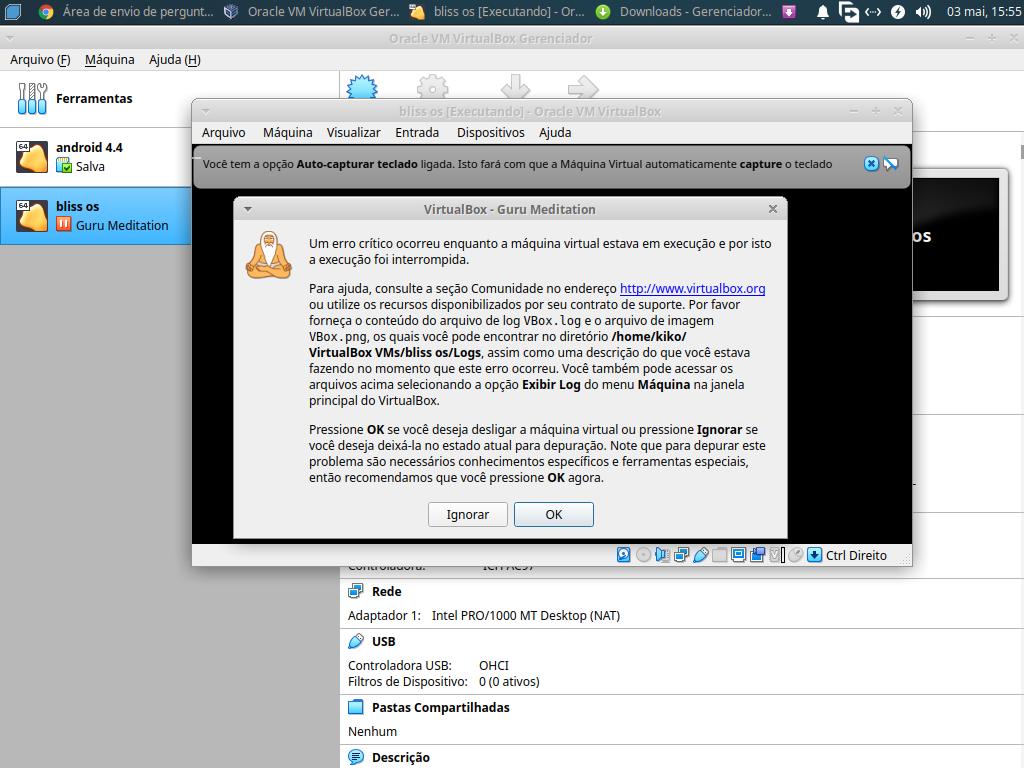Click Adaptador 1 Intel PRO/1000 text
Viewport: 1024px width, 768px height.
(484, 615)
